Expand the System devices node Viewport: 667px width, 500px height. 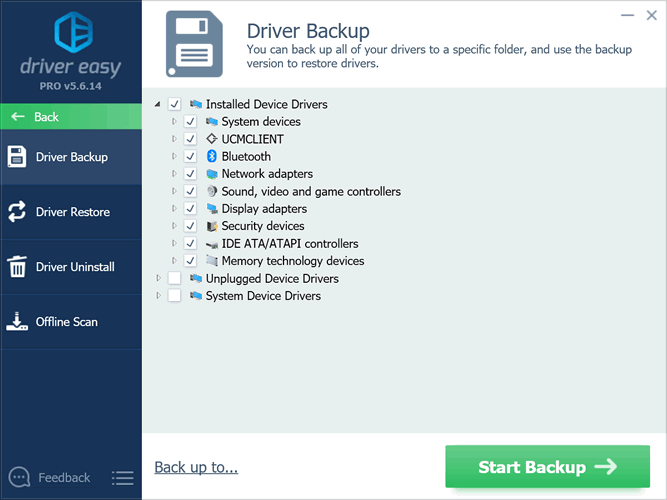[x=174, y=122]
